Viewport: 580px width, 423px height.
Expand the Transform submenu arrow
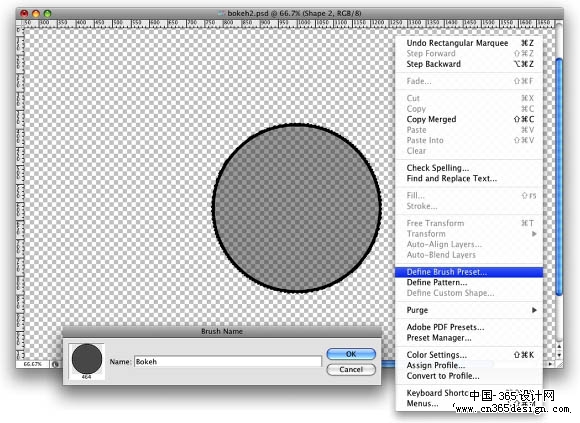point(534,234)
